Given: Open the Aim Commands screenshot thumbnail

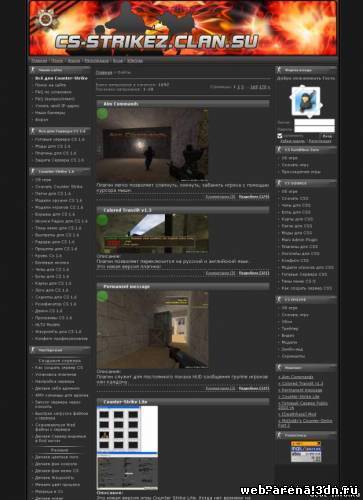Looking at the screenshot, I should [152, 145].
